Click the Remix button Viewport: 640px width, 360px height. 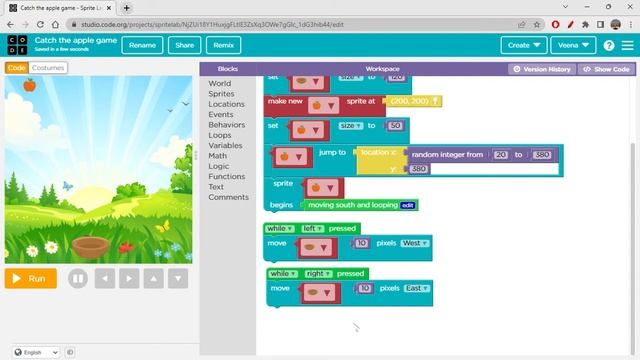223,45
